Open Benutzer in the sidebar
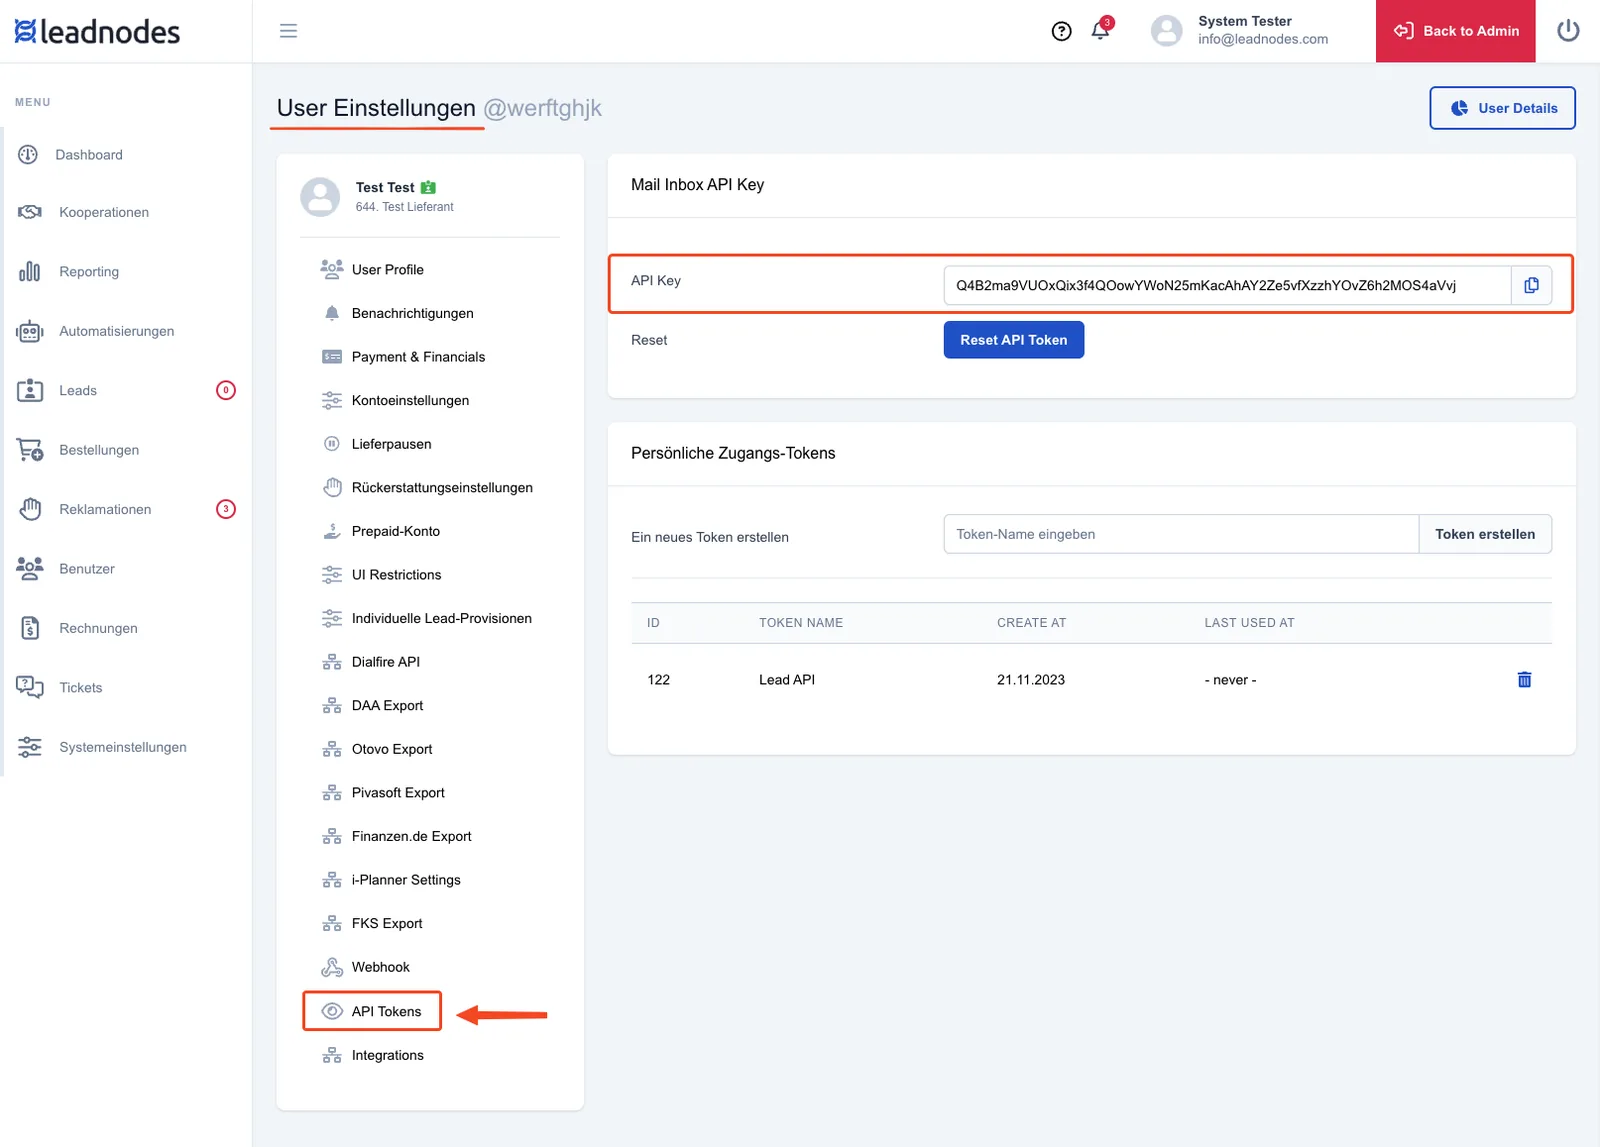 [x=87, y=569]
